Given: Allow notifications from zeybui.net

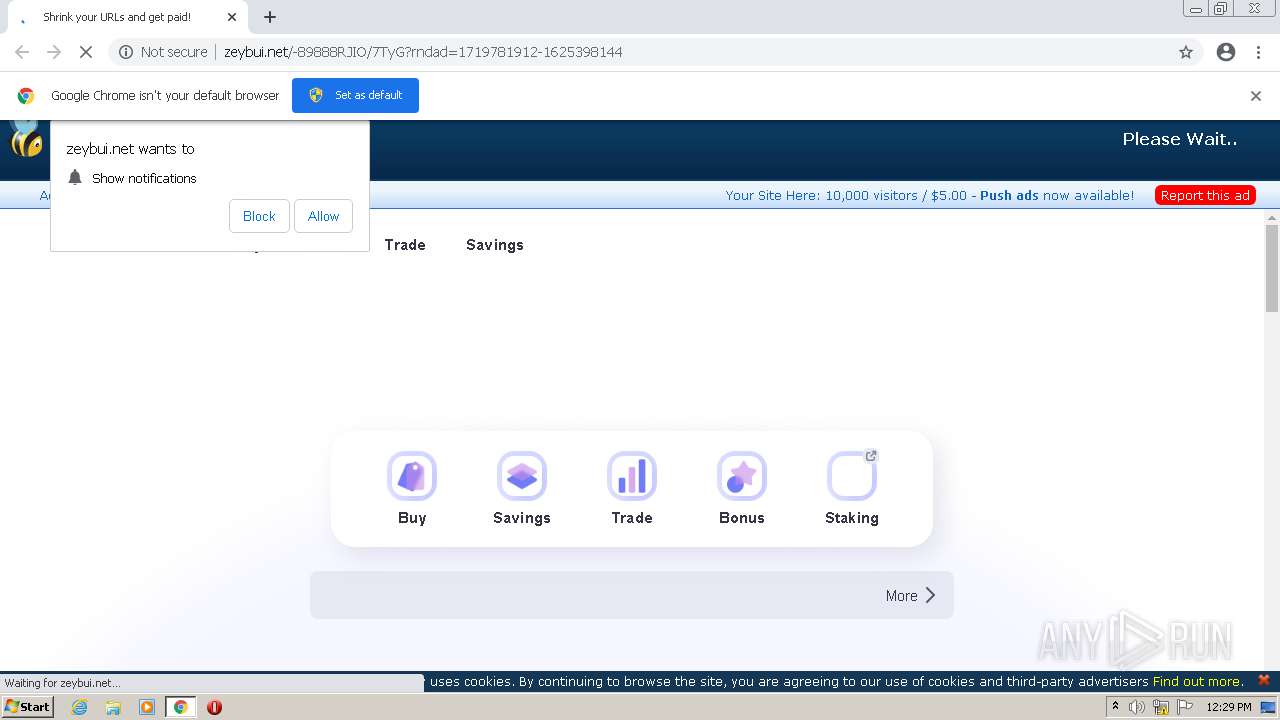Looking at the screenshot, I should [x=323, y=216].
